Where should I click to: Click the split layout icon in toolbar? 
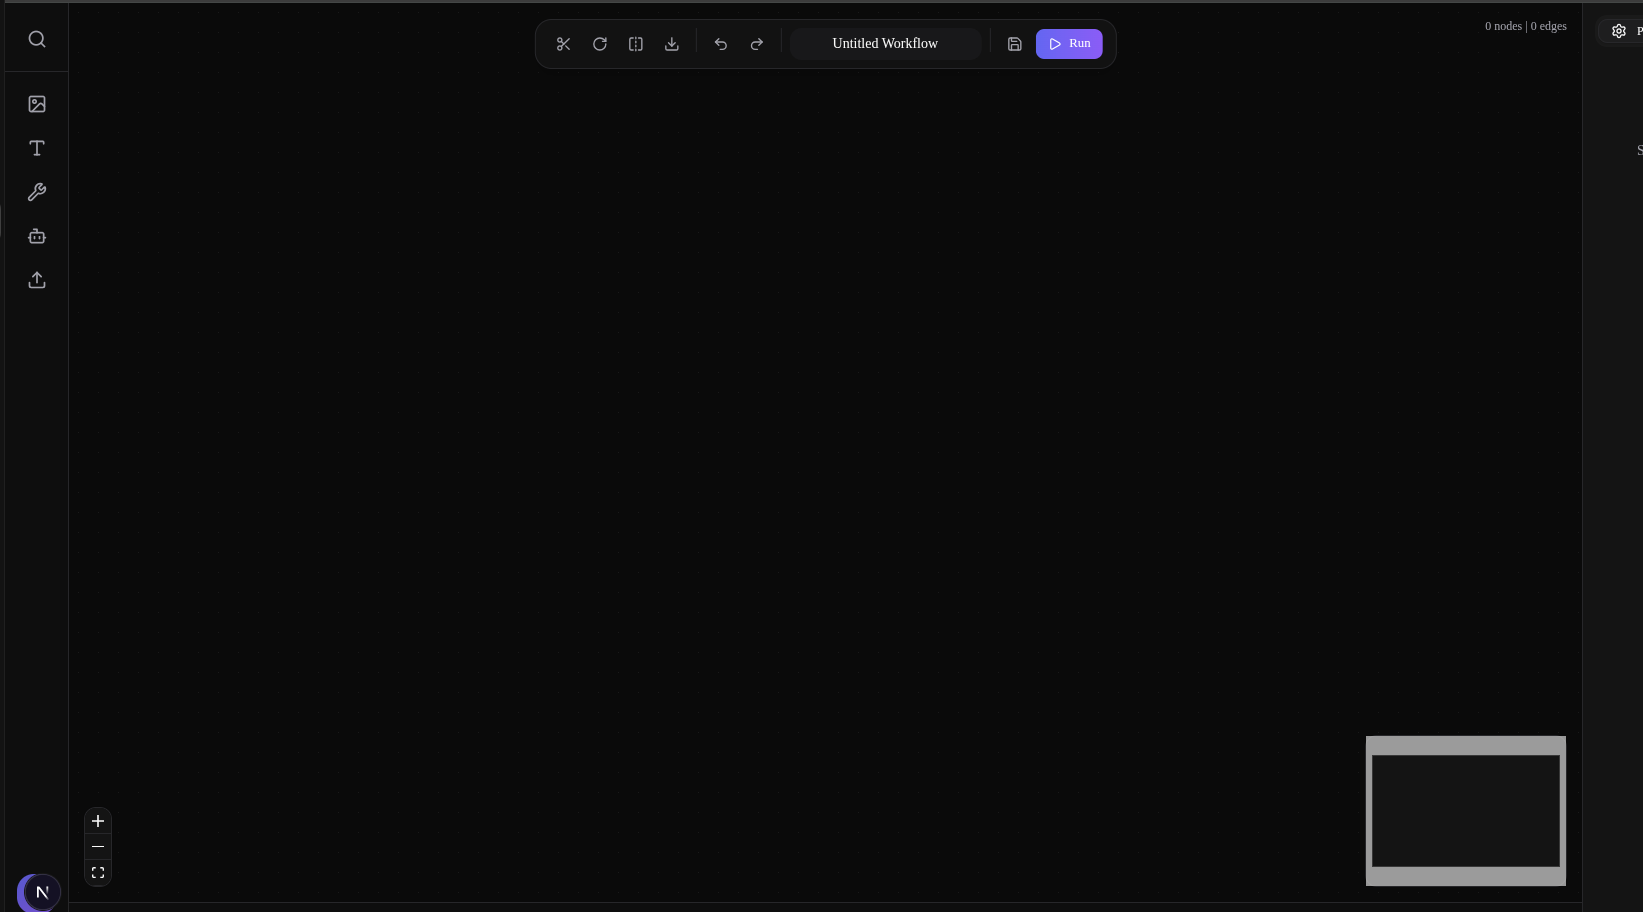(x=636, y=44)
